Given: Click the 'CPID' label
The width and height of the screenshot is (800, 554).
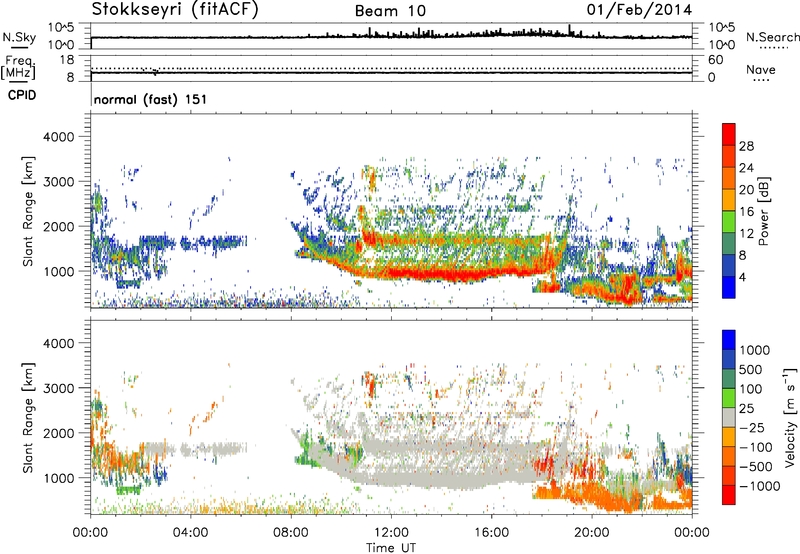Looking at the screenshot, I should [x=22, y=95].
